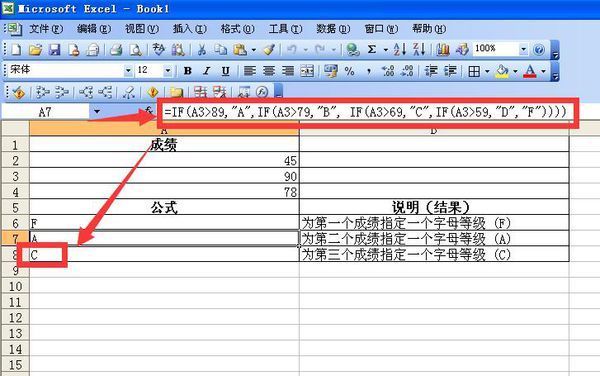This screenshot has height=376, width=600.
Task: Apply fill color paint bucket
Action: (502, 71)
